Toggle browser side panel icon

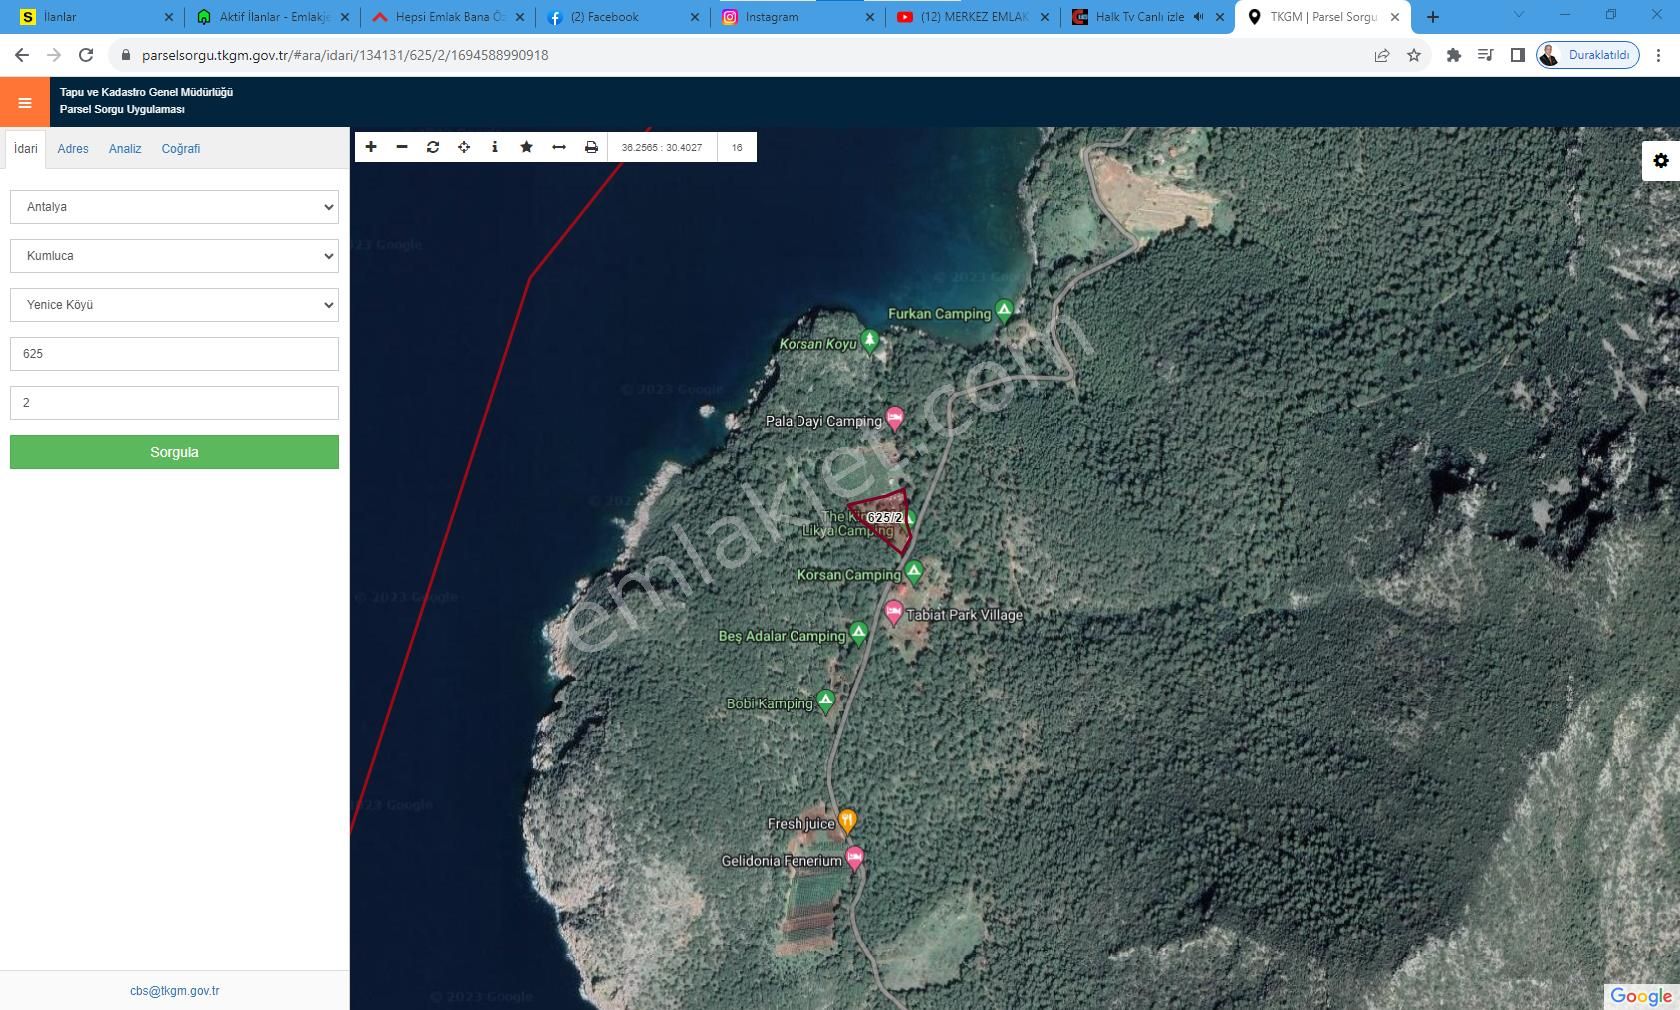coord(1518,55)
